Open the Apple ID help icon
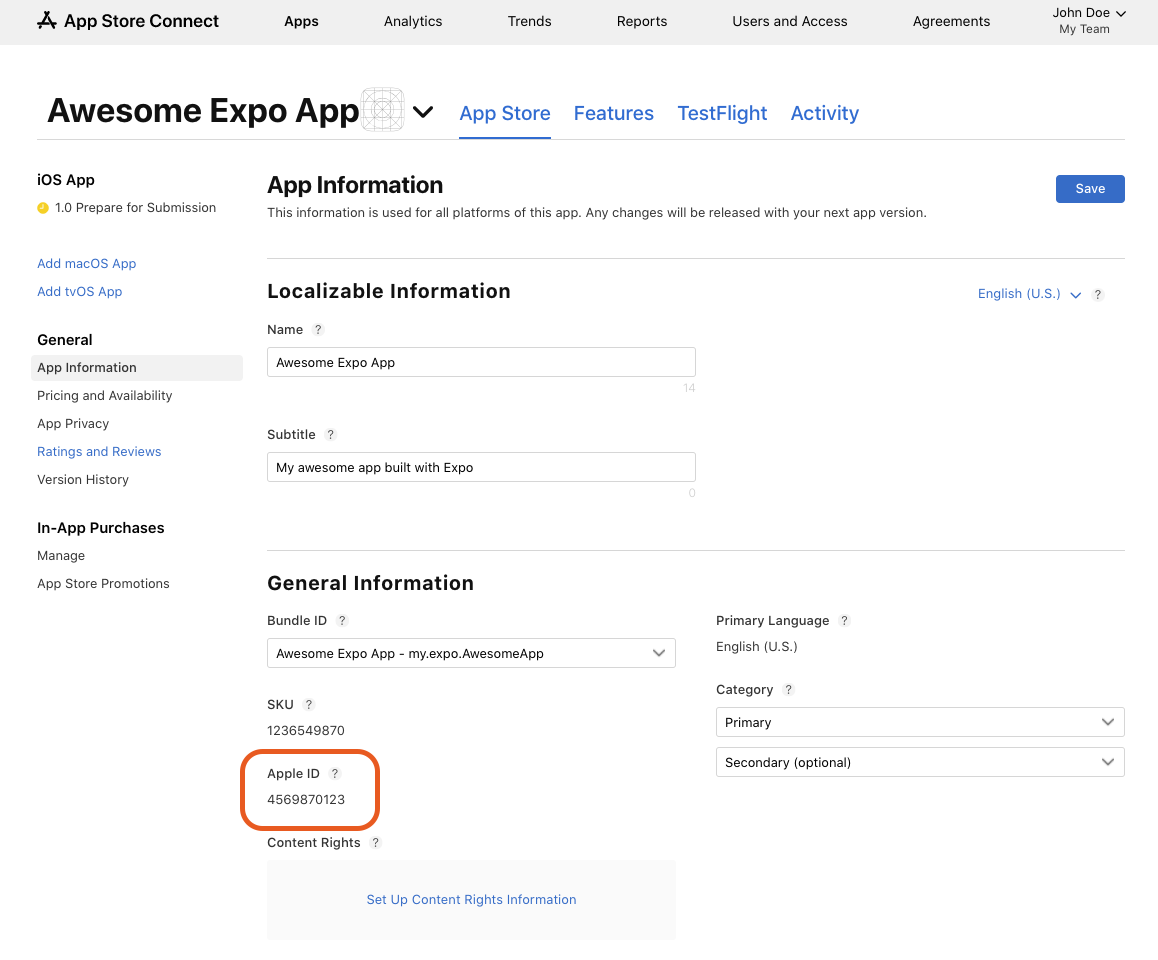 pos(334,773)
